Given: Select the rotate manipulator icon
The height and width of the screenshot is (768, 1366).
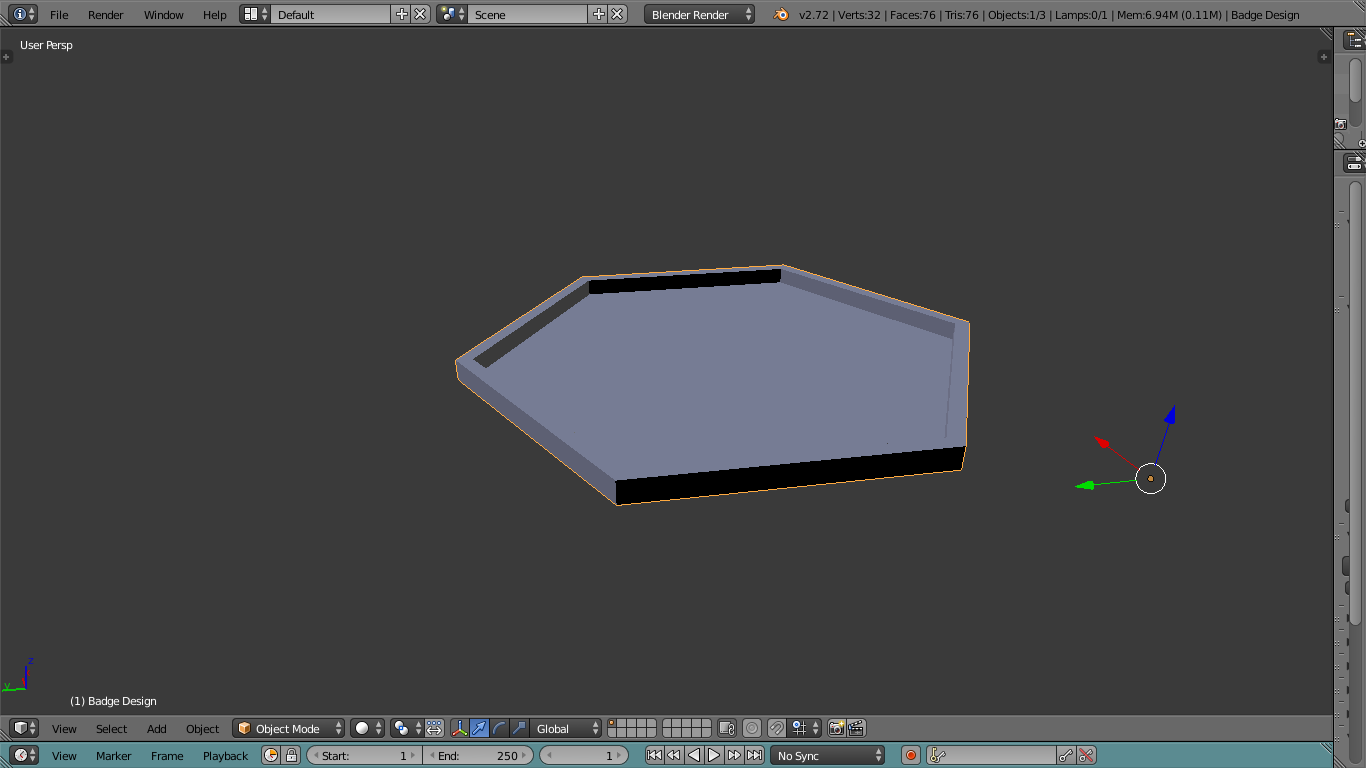Looking at the screenshot, I should click(x=499, y=728).
